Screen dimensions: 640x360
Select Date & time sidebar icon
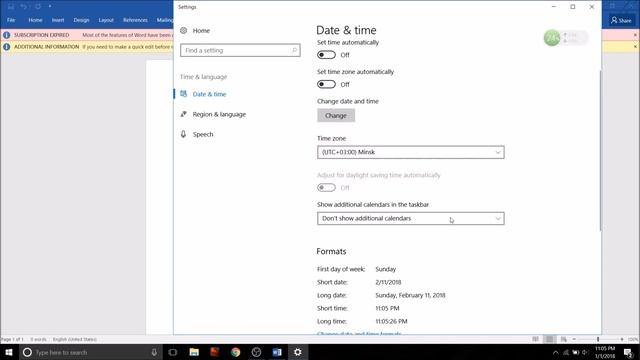coord(184,94)
